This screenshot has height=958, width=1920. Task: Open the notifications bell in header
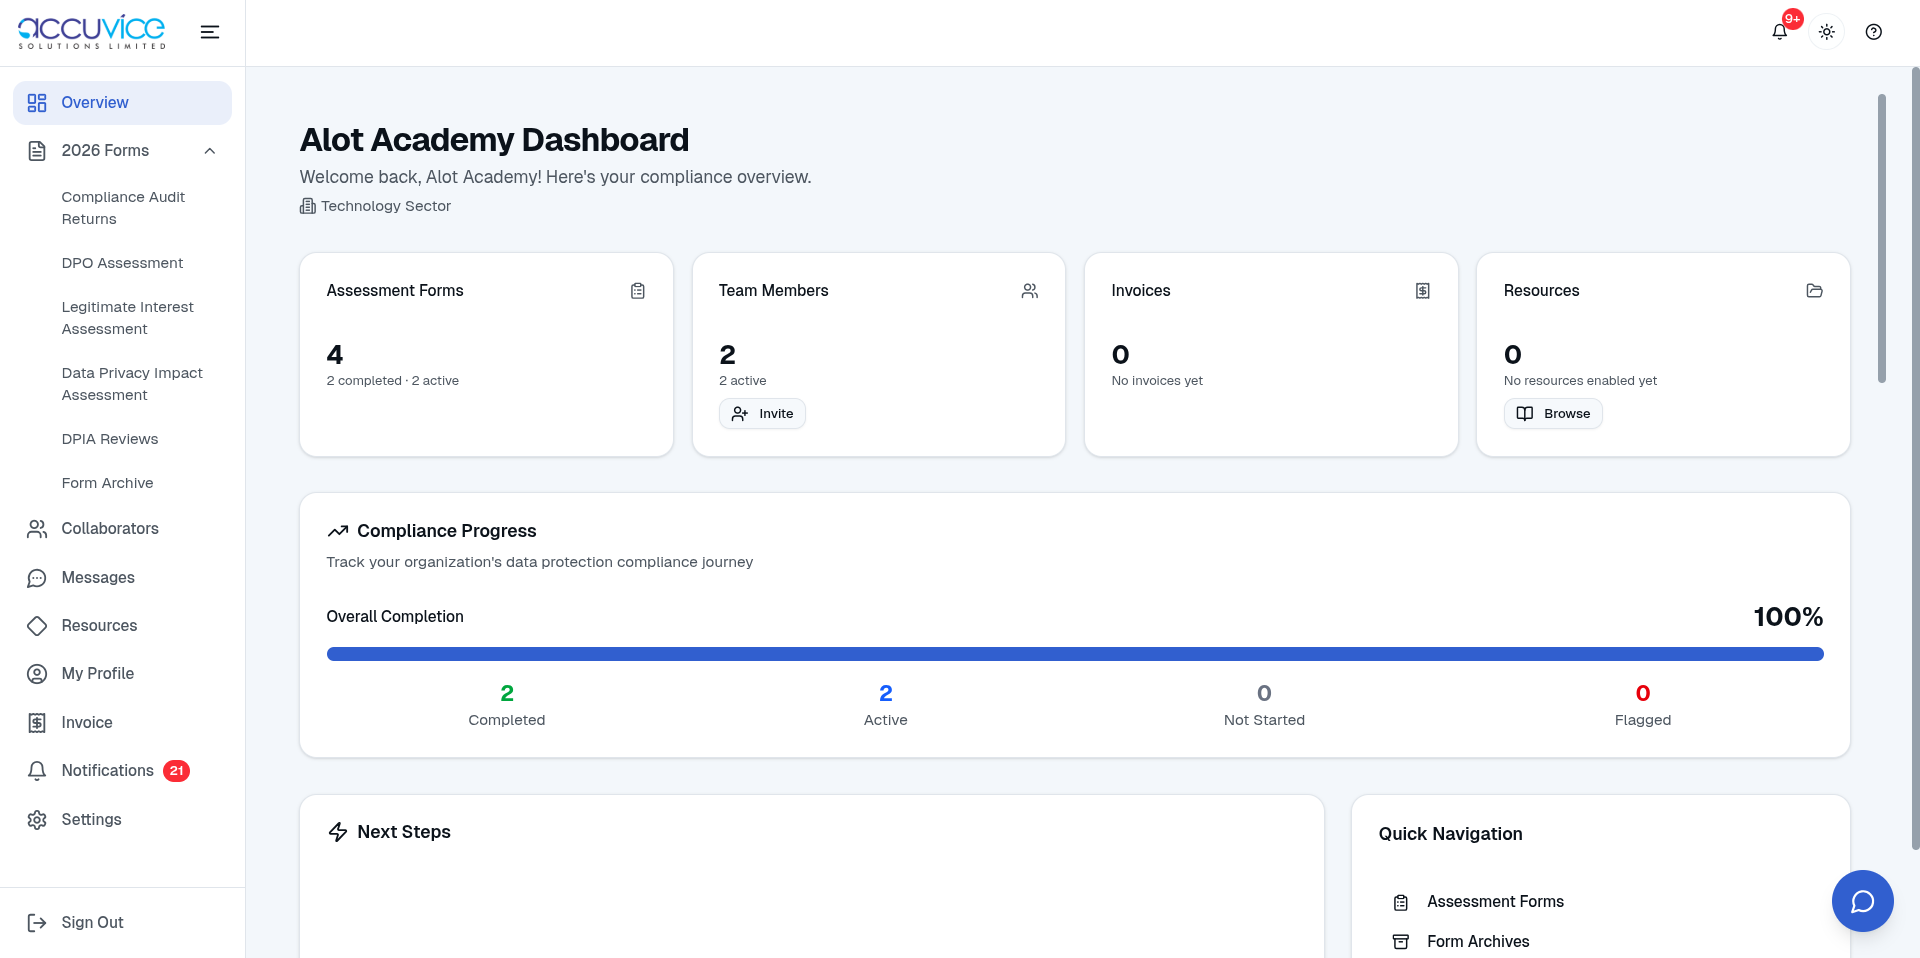(x=1779, y=32)
